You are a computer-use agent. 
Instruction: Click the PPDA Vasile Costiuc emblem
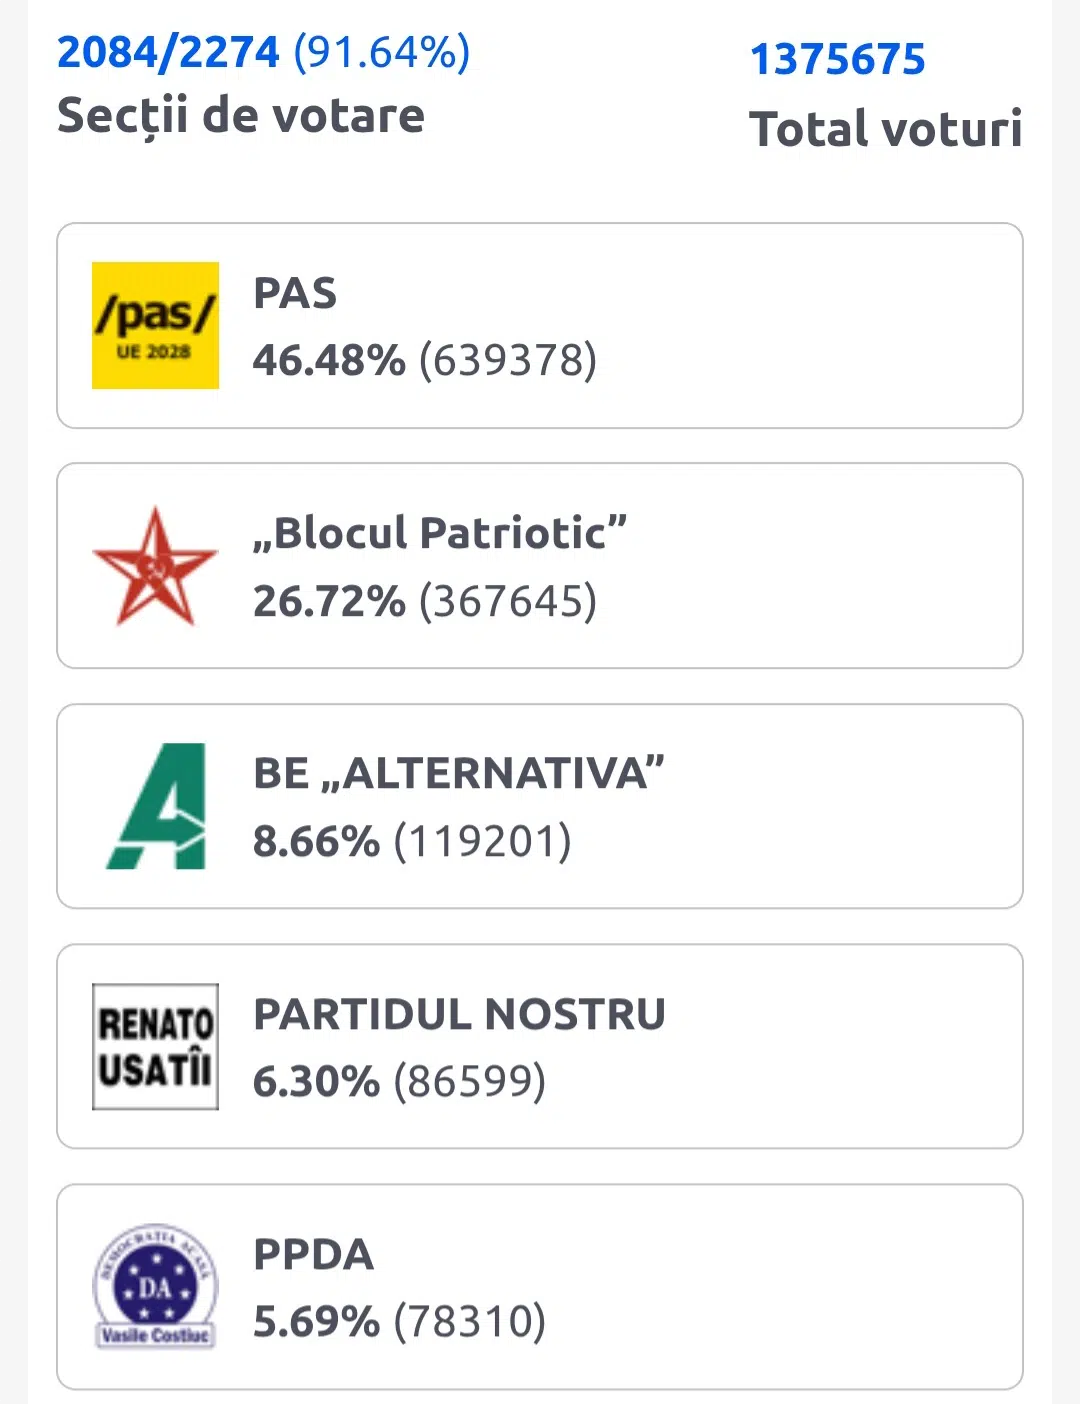(155, 1287)
